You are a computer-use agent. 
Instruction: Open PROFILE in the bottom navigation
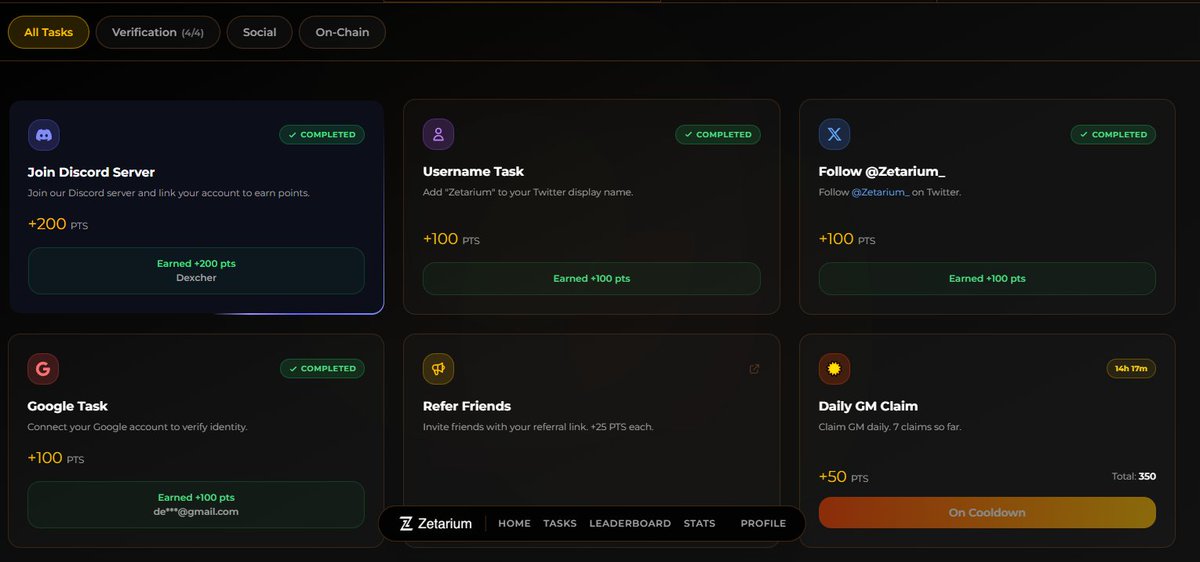[x=763, y=523]
